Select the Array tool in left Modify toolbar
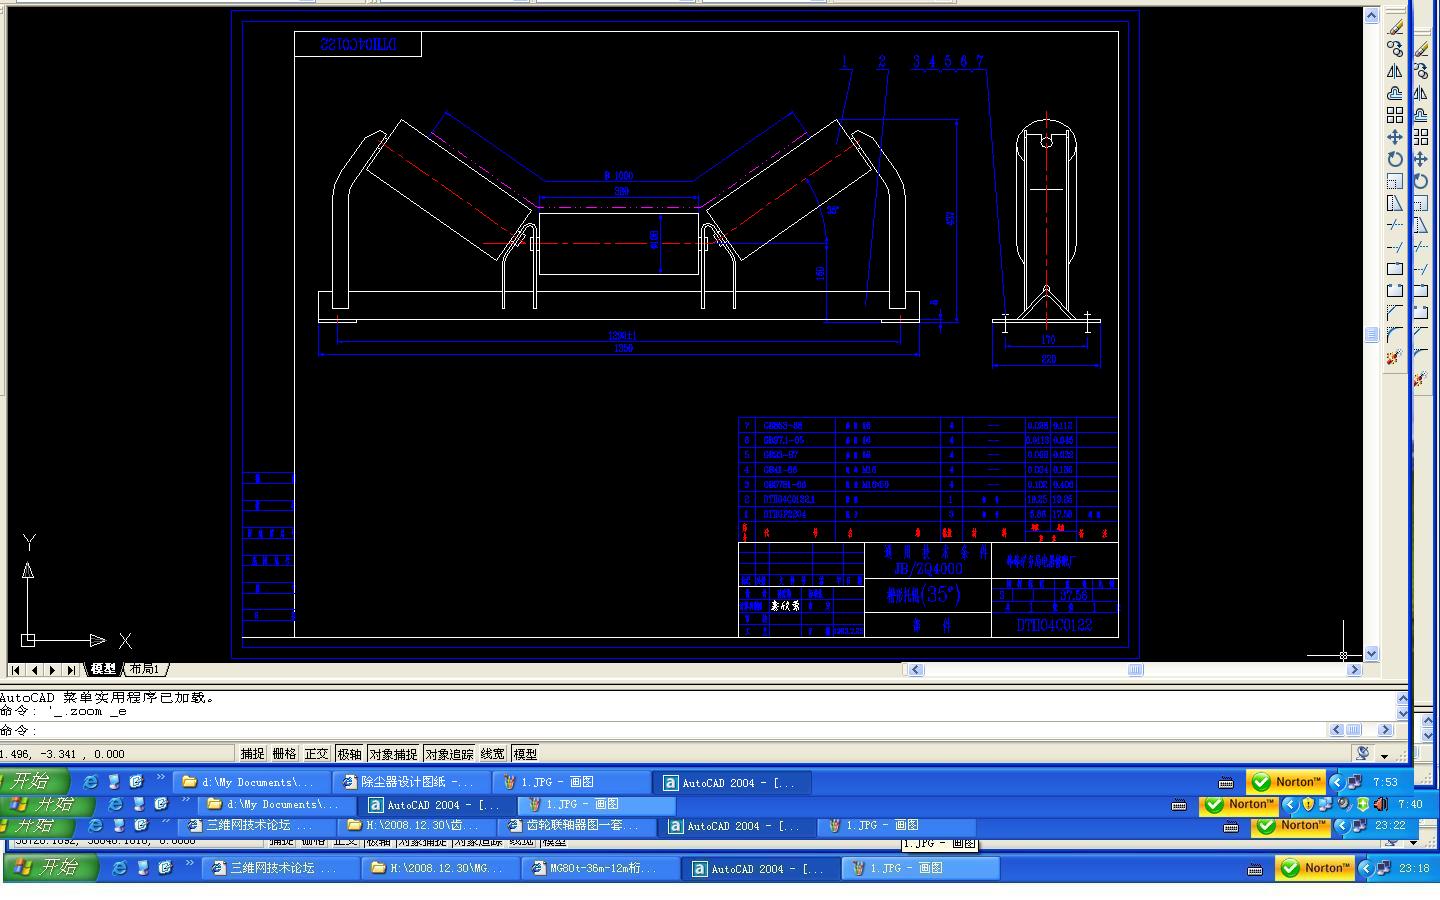Image resolution: width=1440 pixels, height=900 pixels. [1395, 115]
